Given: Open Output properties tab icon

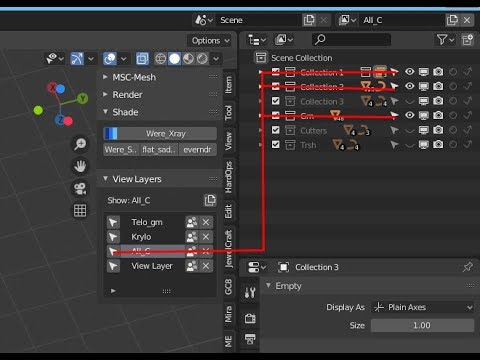Looking at the screenshot, I should (x=250, y=339).
